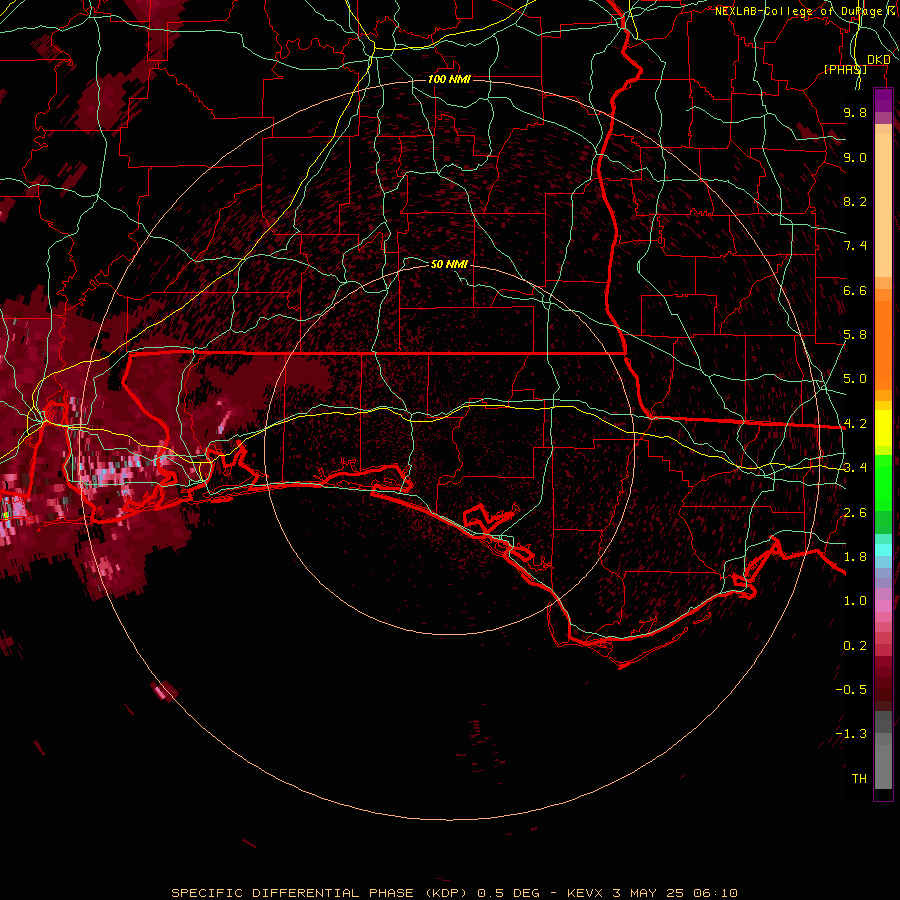Click the 3 MAY 25 date in the caption
Viewport: 900px width, 900px height.
pyautogui.click(x=649, y=893)
